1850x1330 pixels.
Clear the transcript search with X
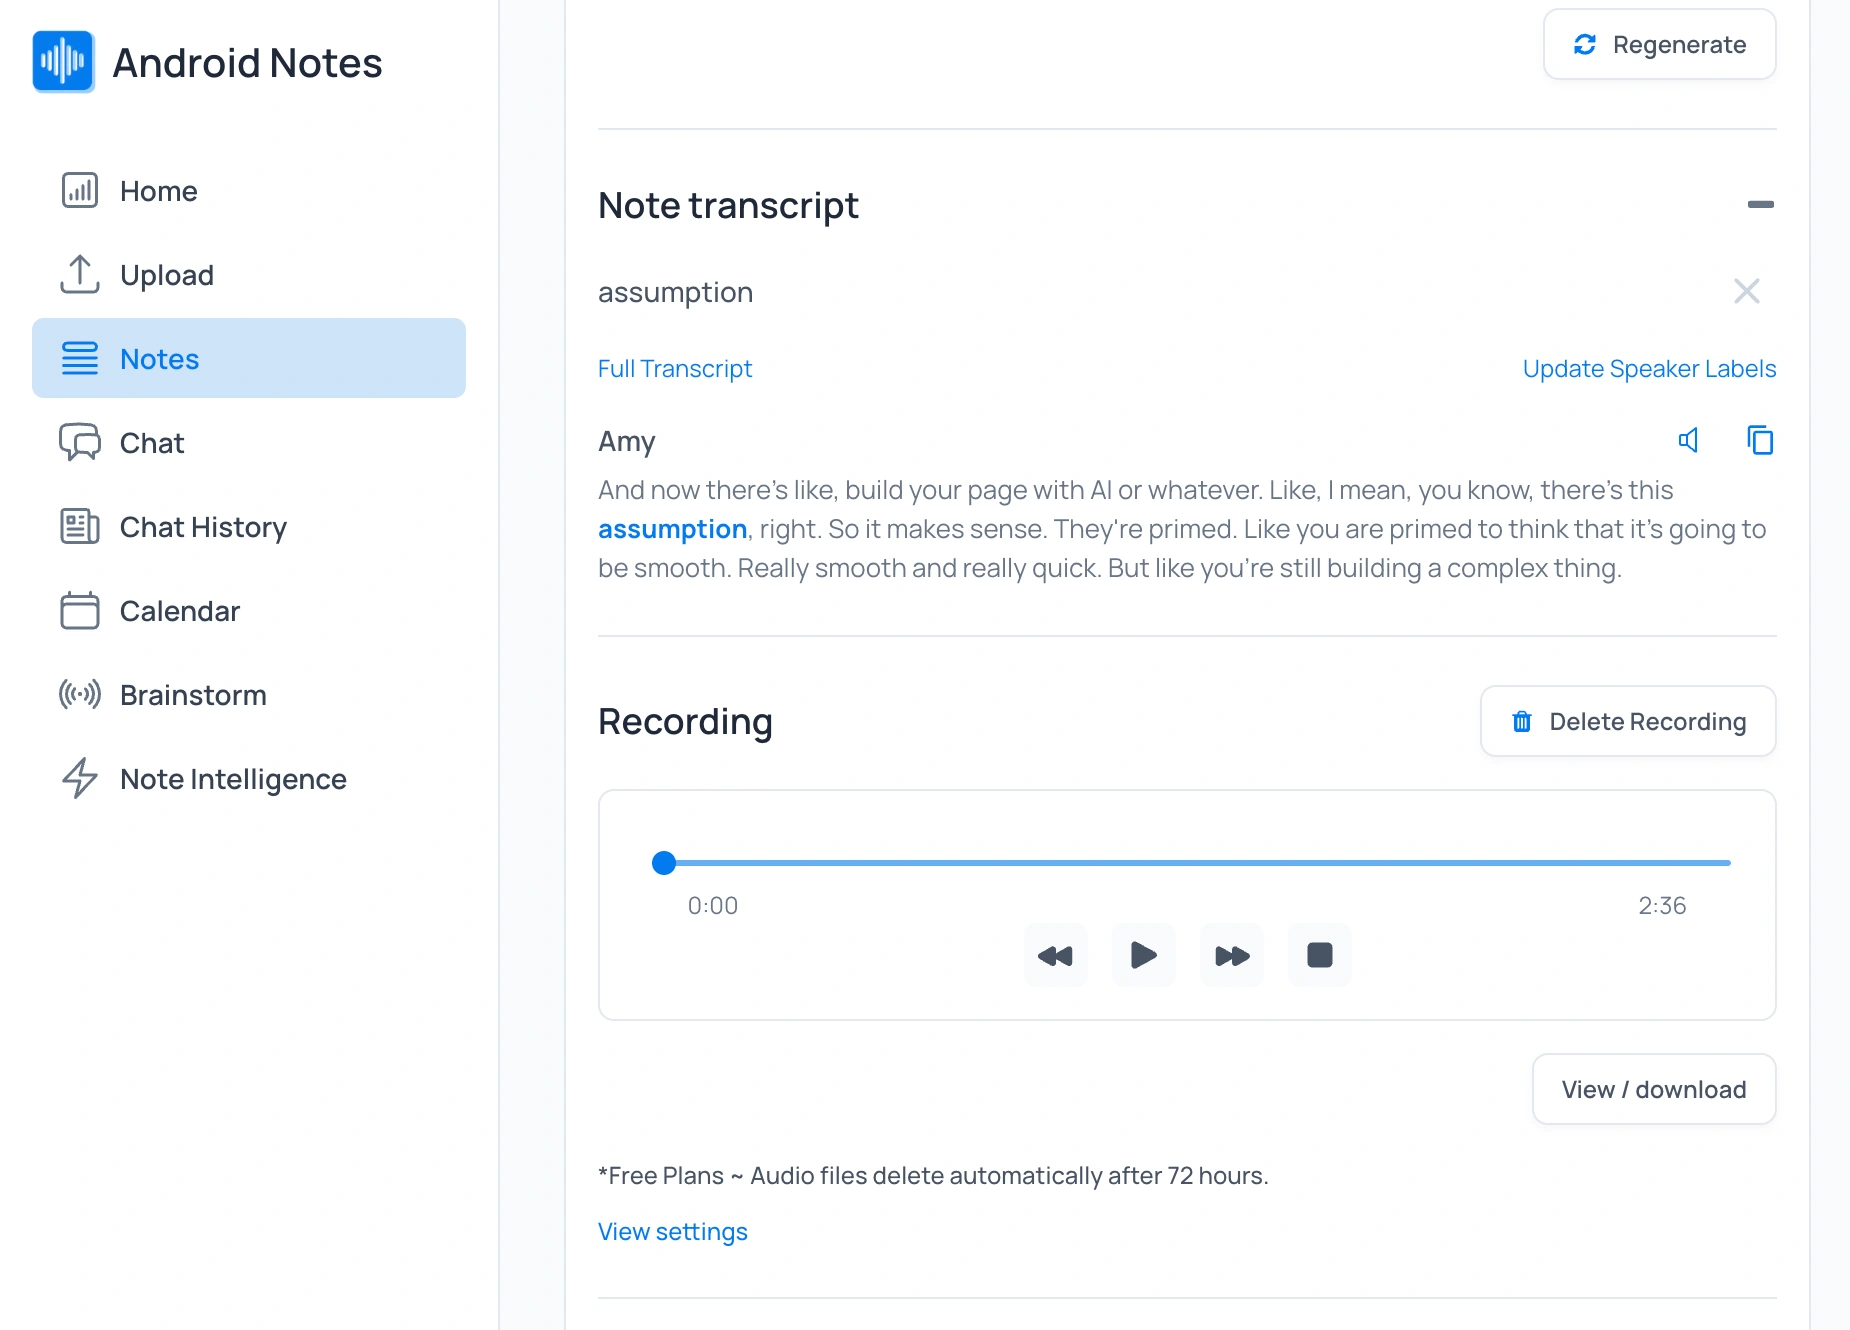pyautogui.click(x=1747, y=291)
